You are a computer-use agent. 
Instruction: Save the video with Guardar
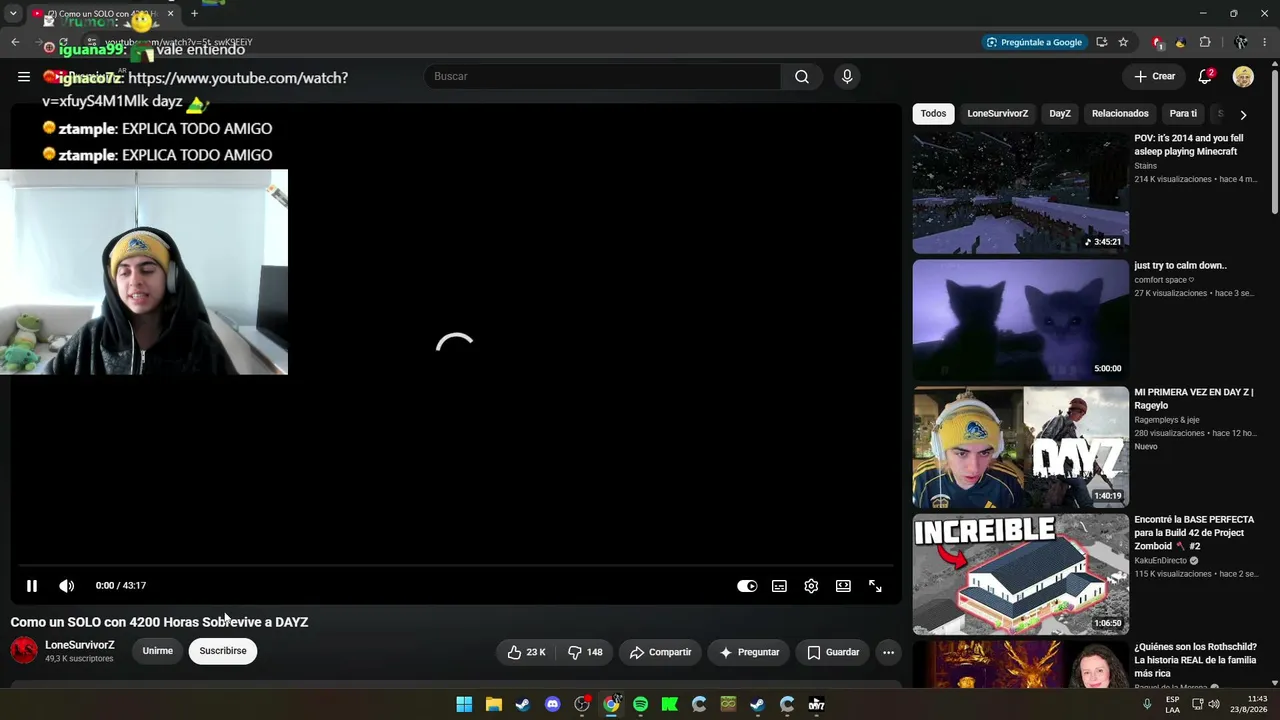click(833, 652)
